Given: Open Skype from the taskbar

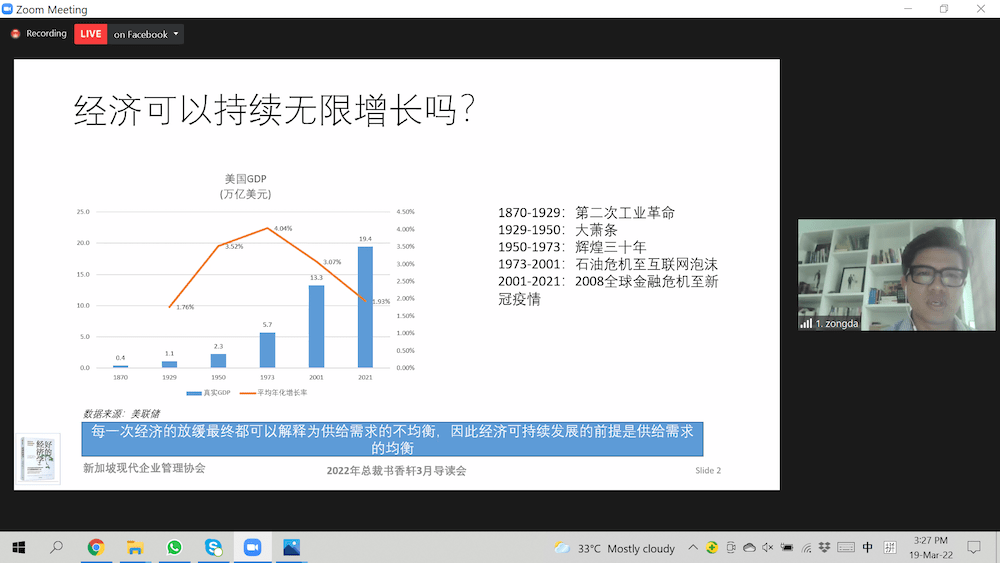Looking at the screenshot, I should tap(213, 547).
